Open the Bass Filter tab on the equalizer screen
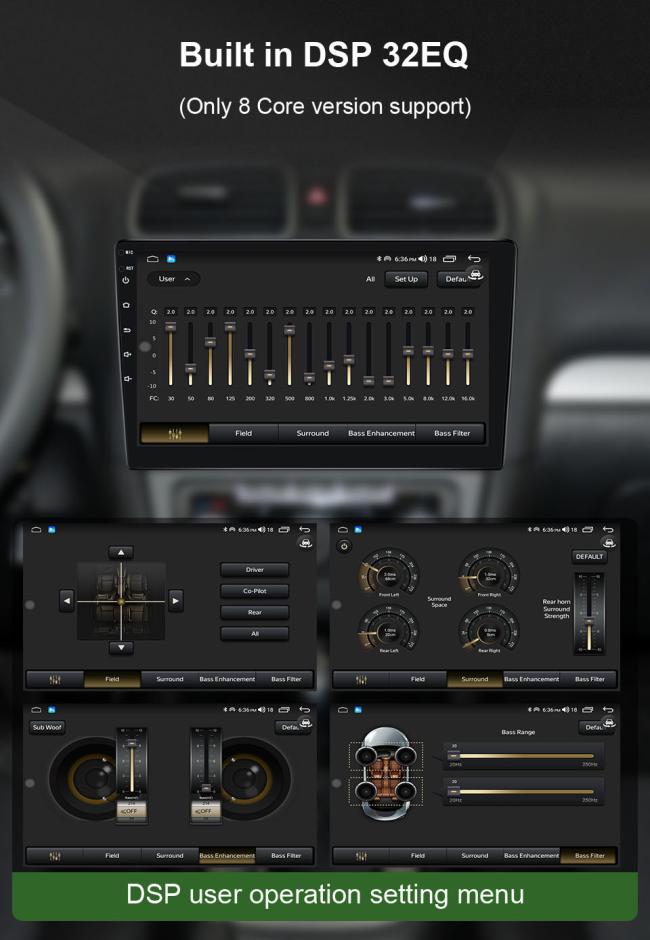This screenshot has height=940, width=650. click(452, 433)
